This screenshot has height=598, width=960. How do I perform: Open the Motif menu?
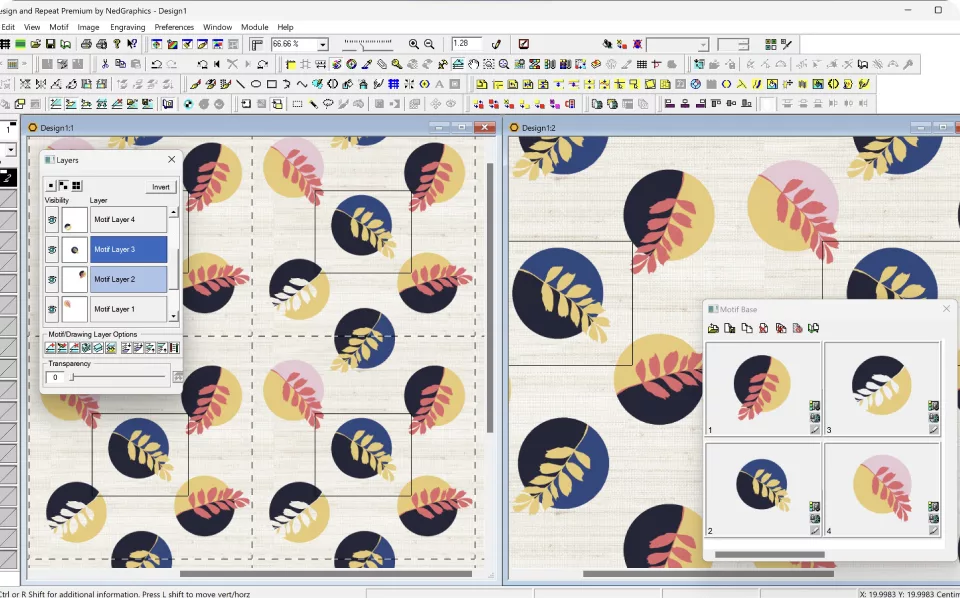pyautogui.click(x=59, y=27)
